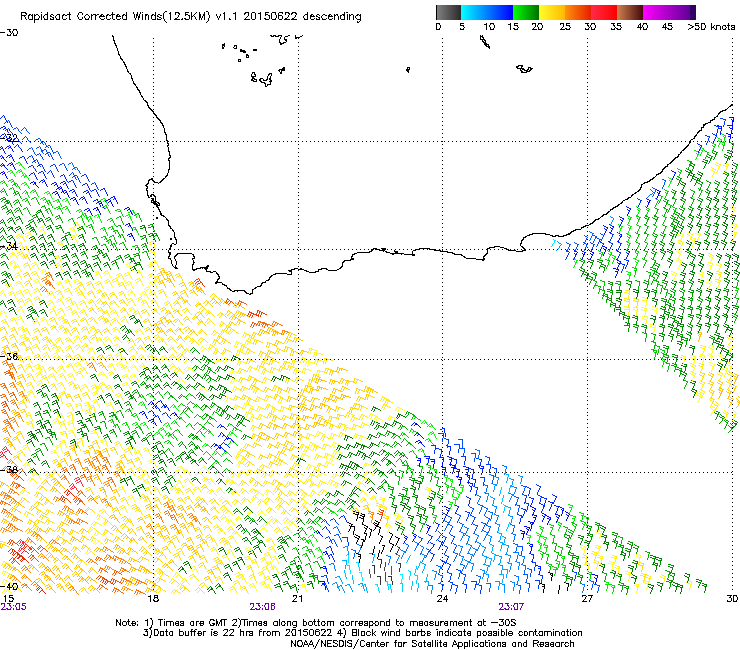Select the '20' label under the color bar
The height and width of the screenshot is (650, 740).
click(537, 27)
